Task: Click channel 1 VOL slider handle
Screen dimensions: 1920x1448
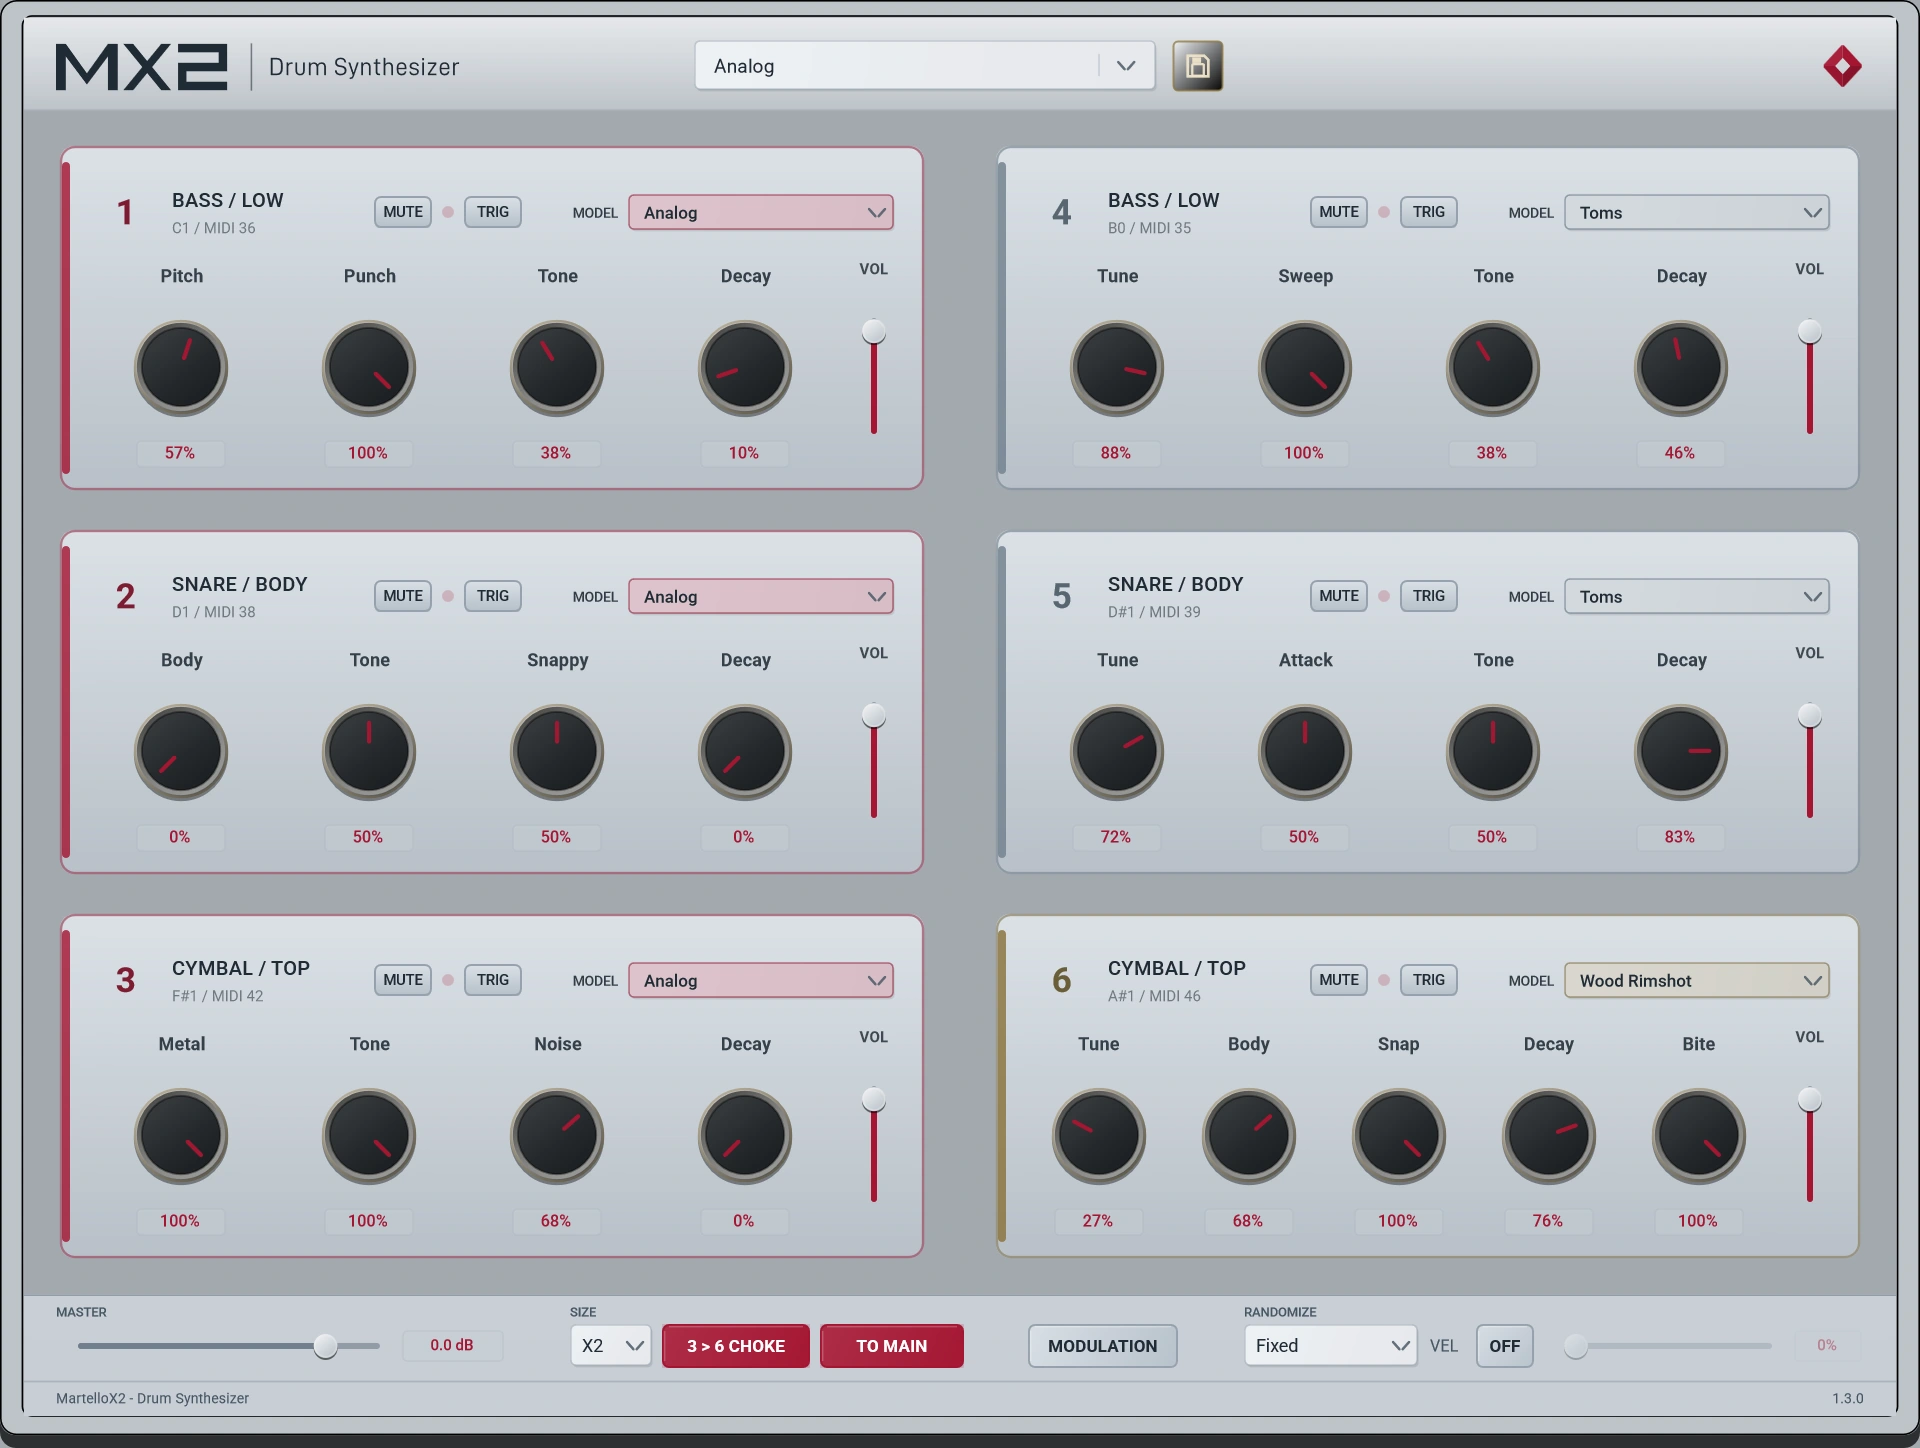Action: point(874,331)
